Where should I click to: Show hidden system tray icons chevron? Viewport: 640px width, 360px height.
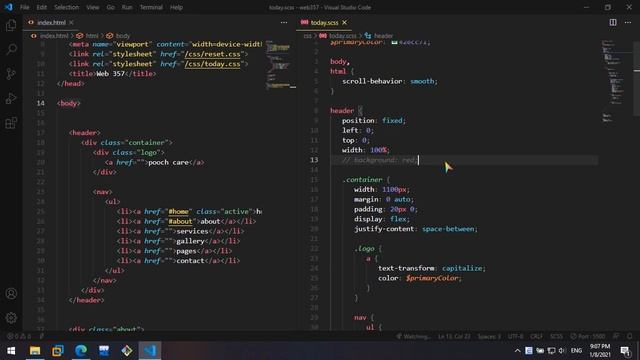[517, 351]
